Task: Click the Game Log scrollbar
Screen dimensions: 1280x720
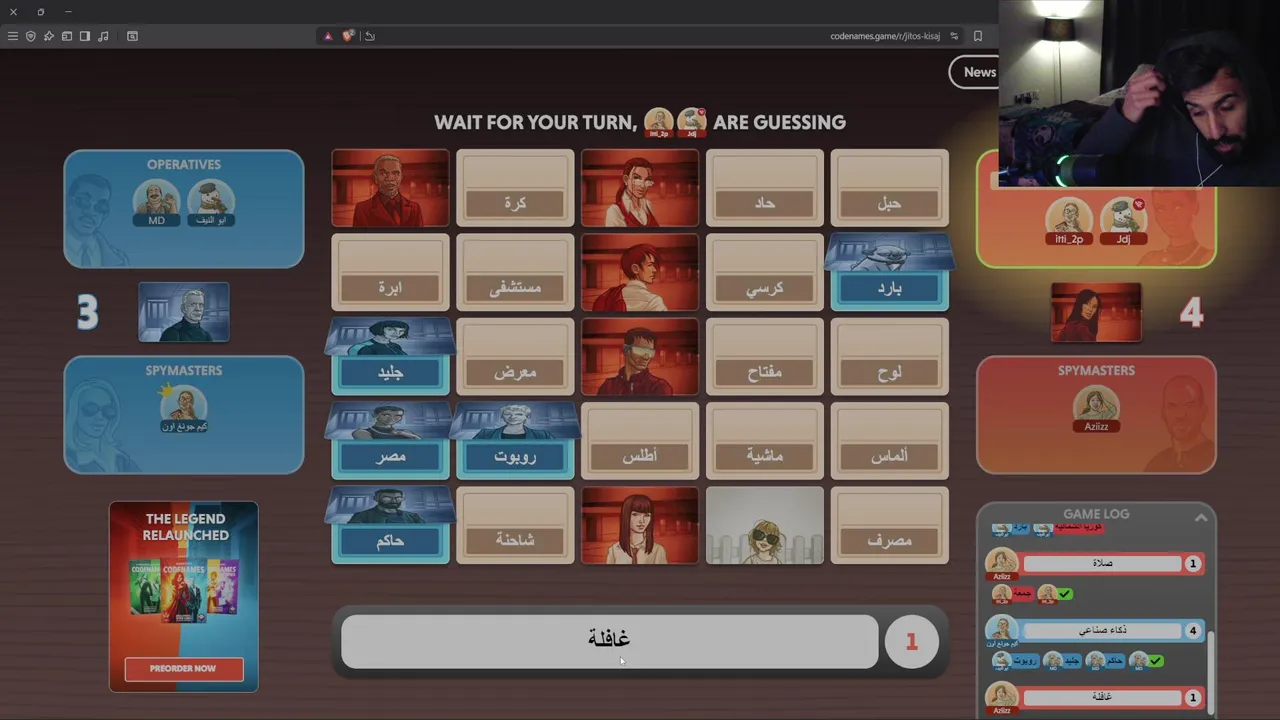Action: click(x=1211, y=672)
